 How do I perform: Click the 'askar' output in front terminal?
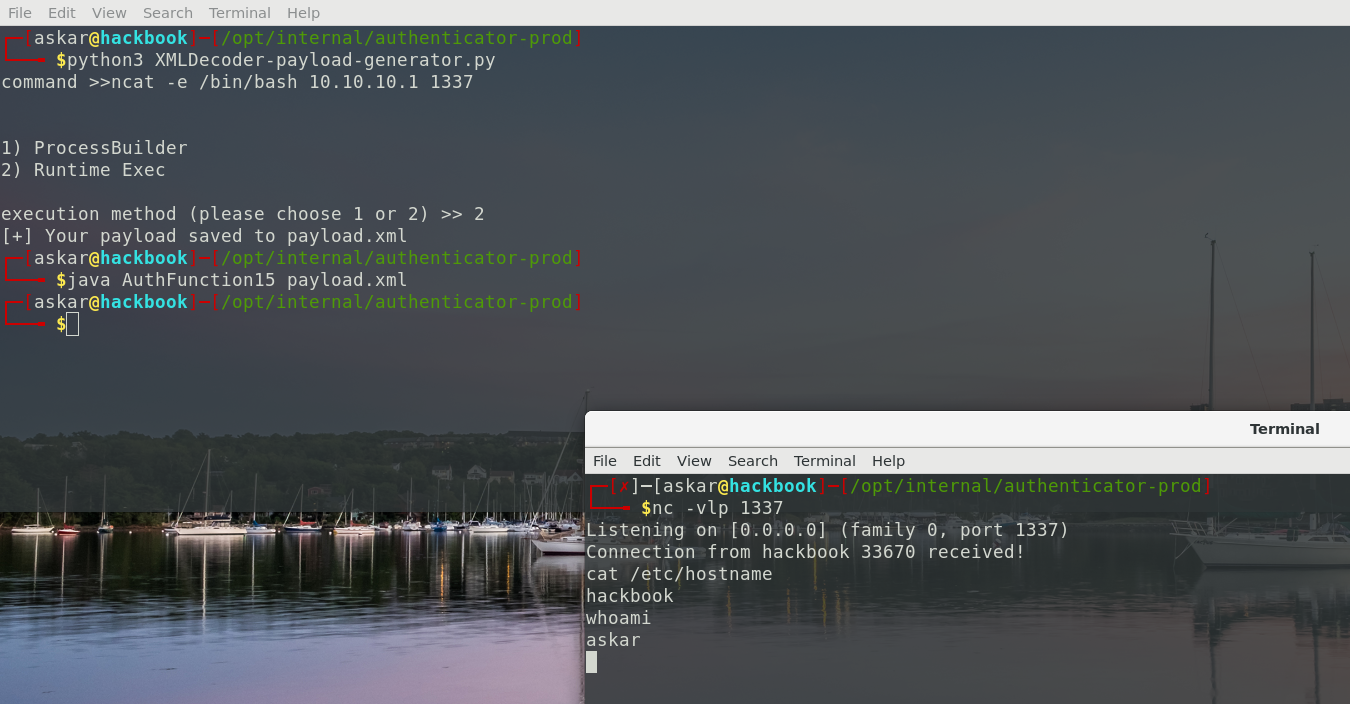click(x=613, y=640)
